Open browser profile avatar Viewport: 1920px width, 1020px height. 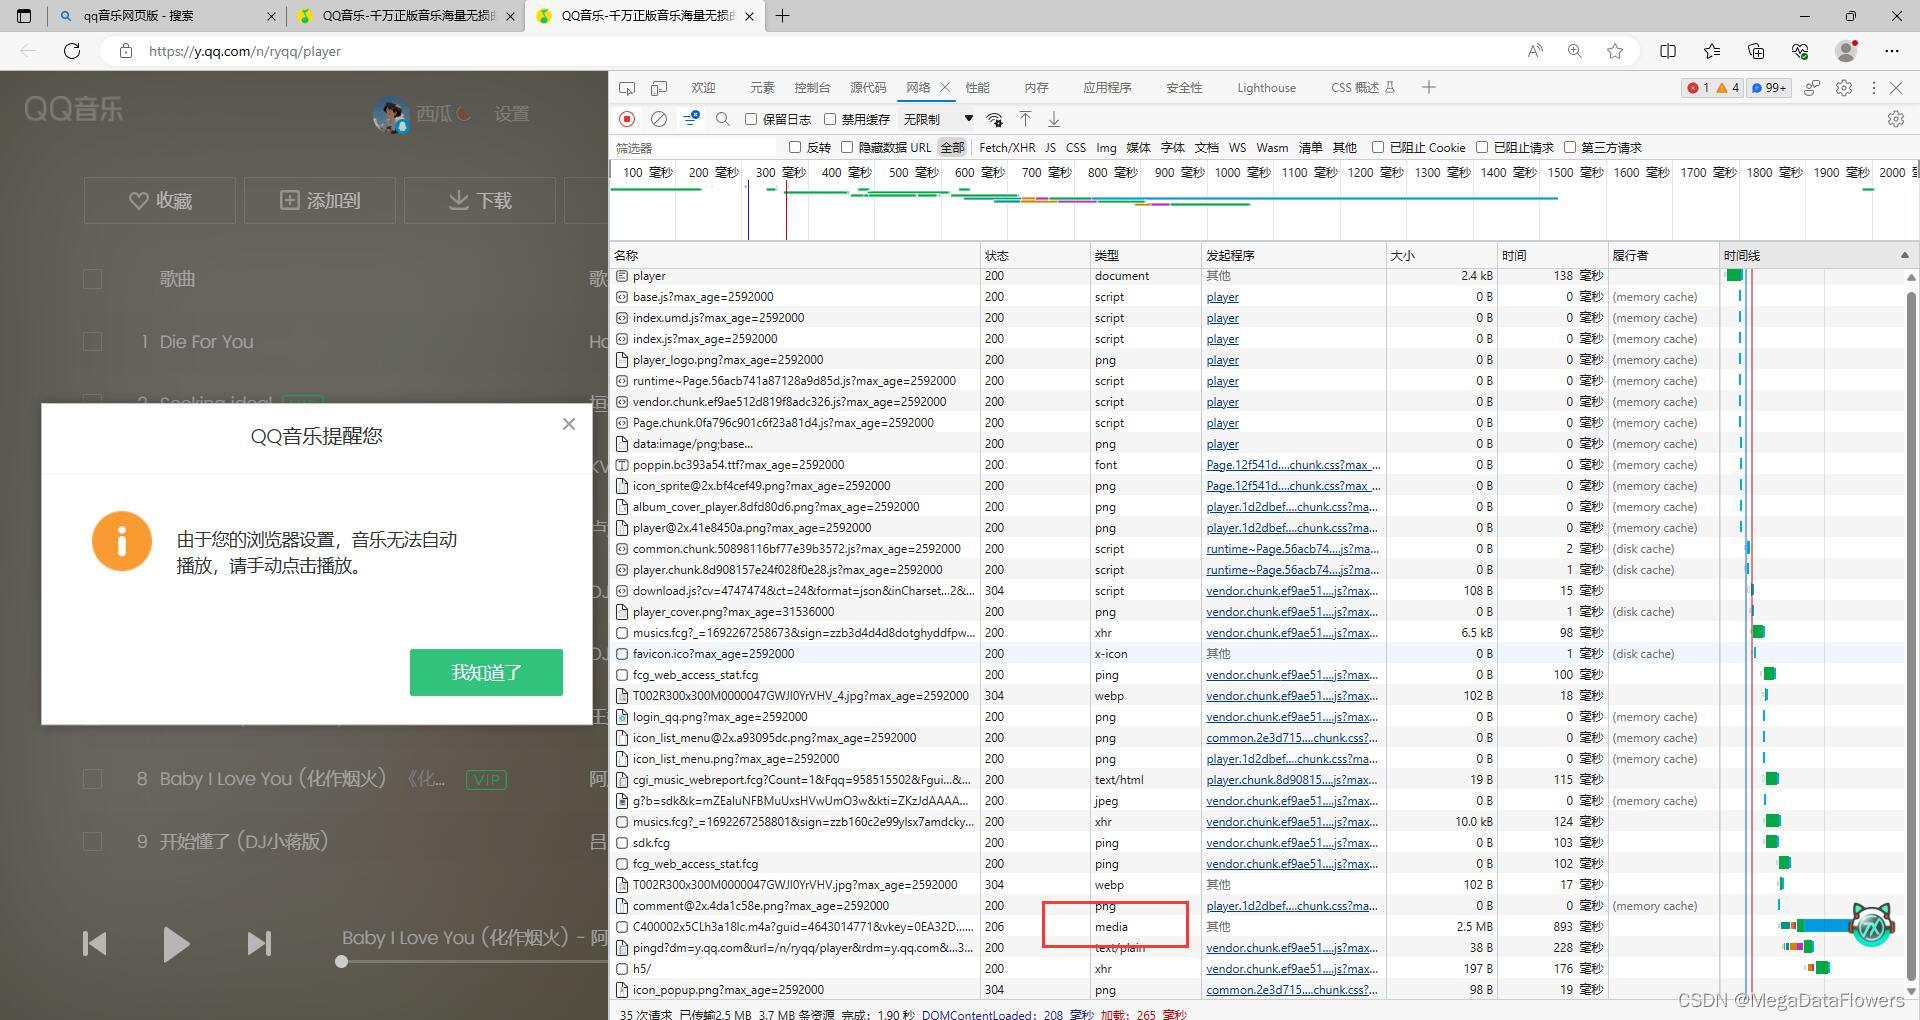(1846, 50)
